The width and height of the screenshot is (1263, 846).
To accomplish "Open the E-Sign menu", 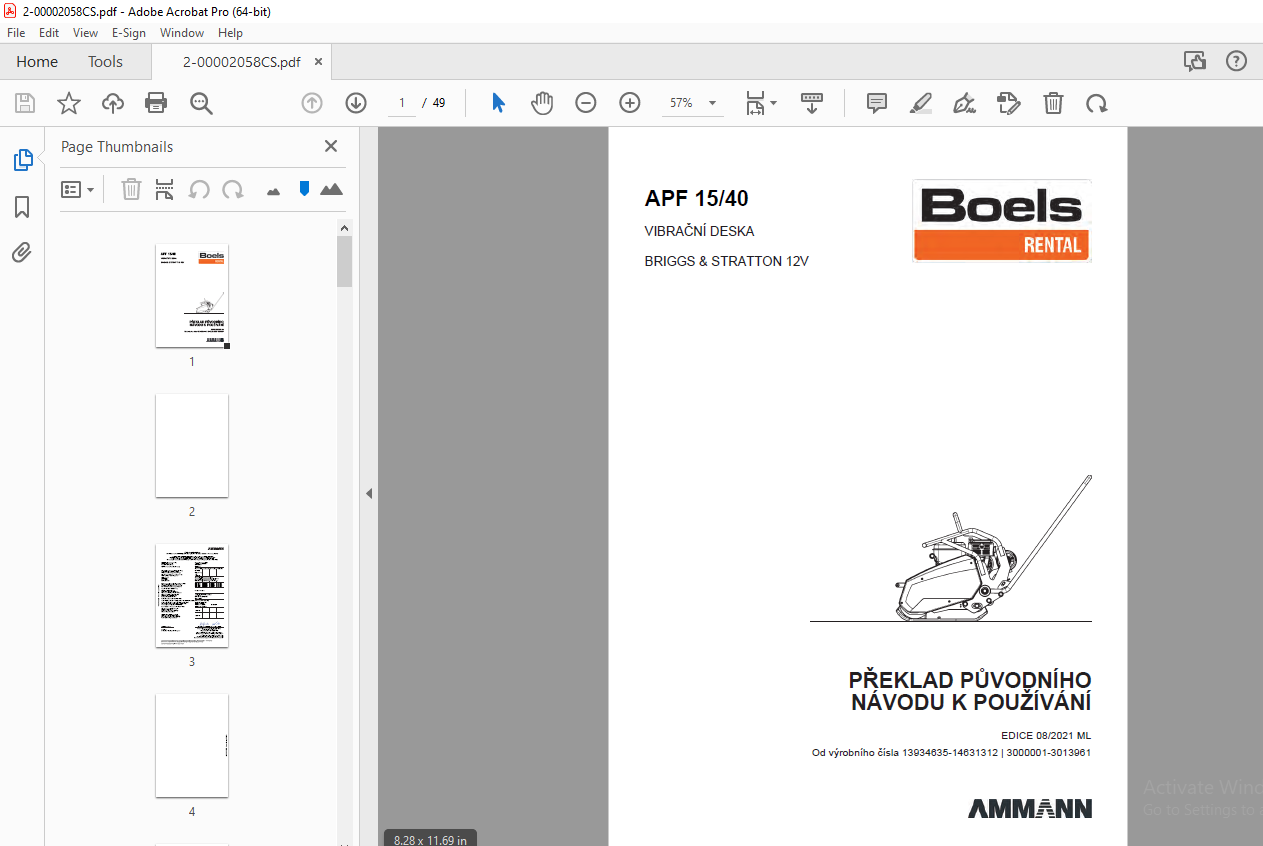I will pos(129,32).
